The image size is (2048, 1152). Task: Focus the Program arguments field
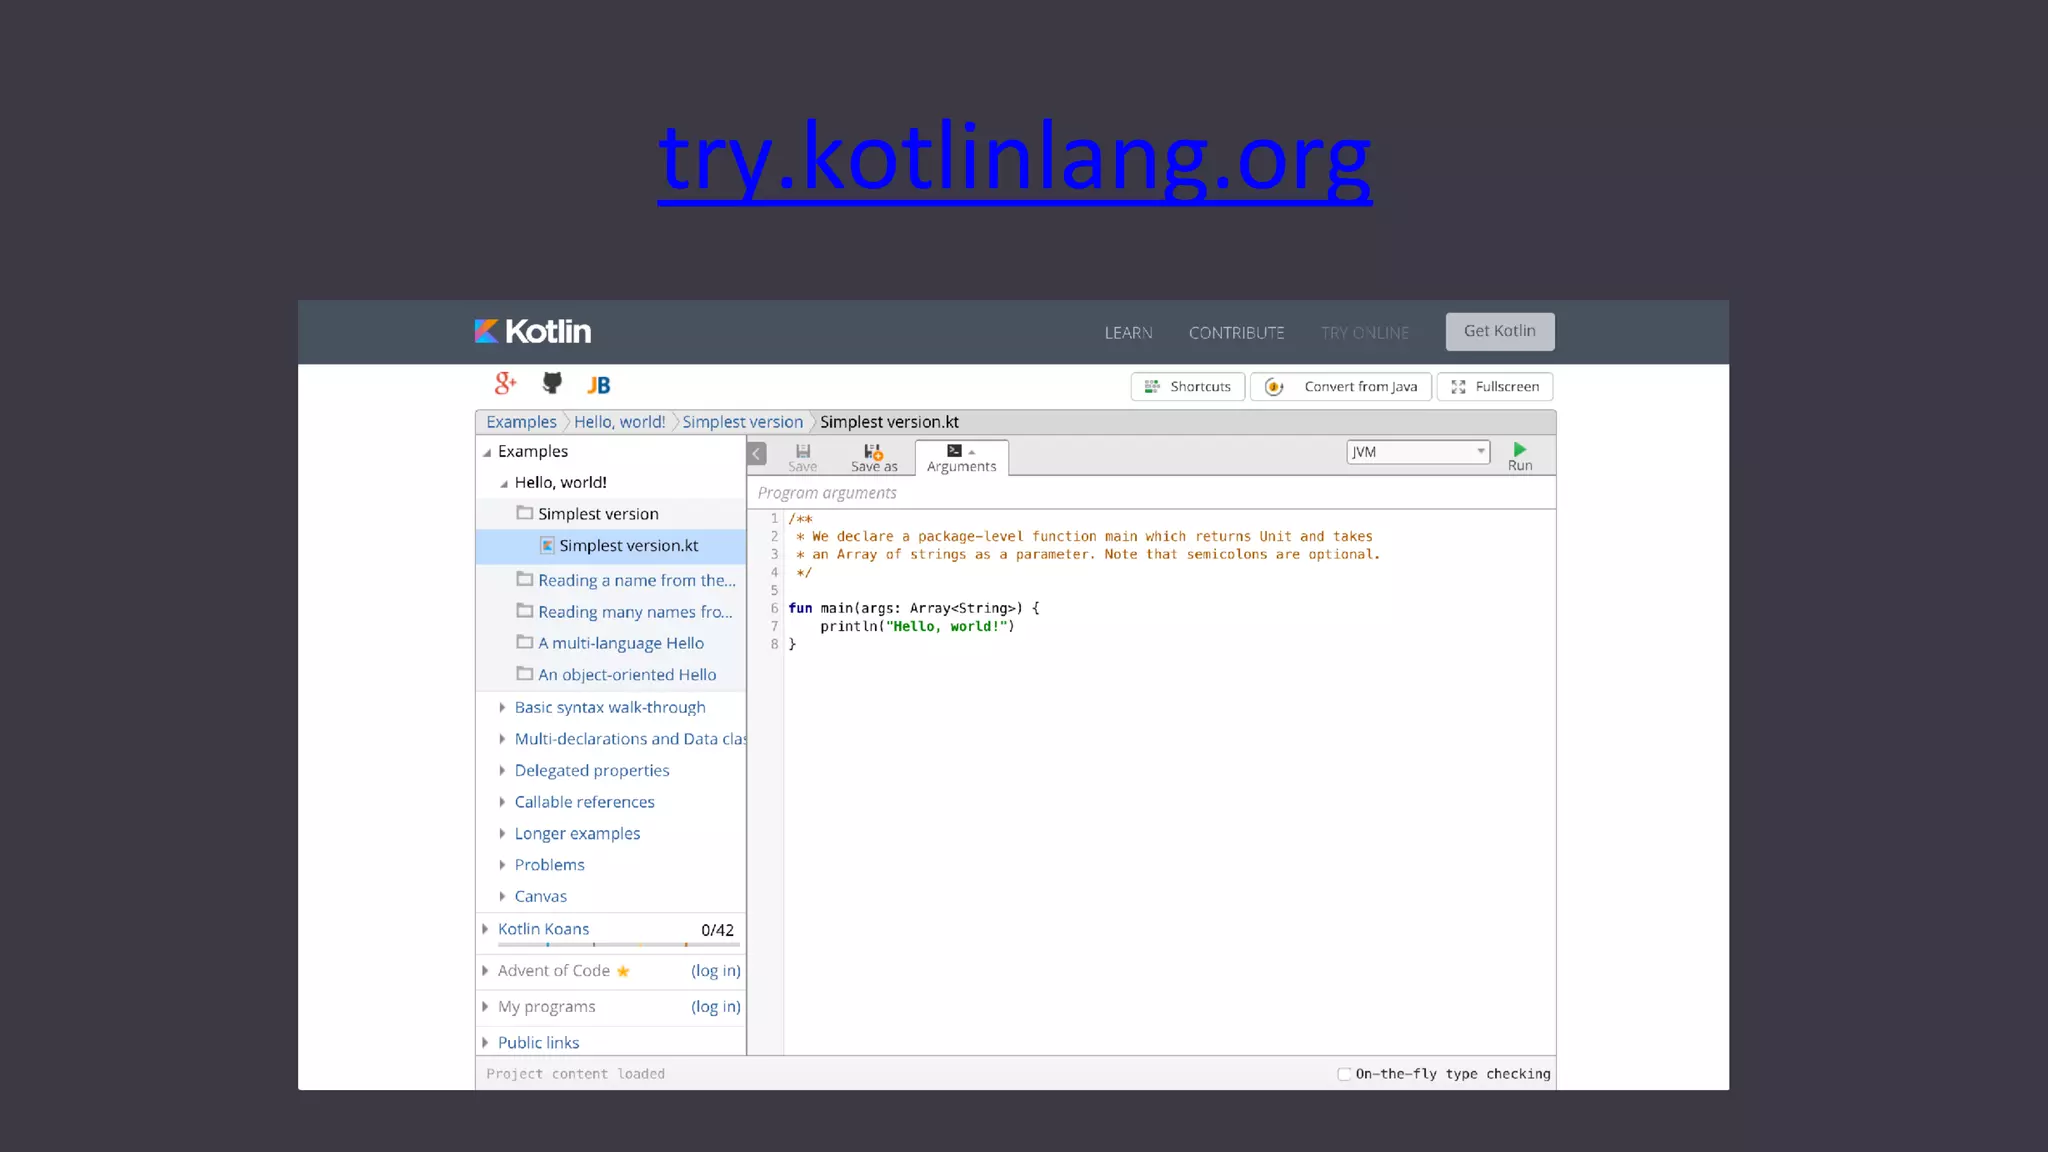(1151, 493)
